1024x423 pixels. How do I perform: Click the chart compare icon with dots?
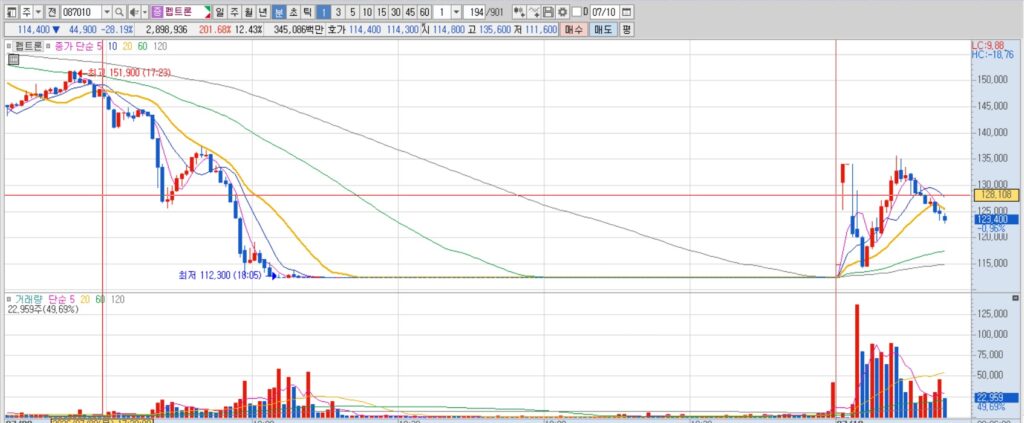point(519,12)
